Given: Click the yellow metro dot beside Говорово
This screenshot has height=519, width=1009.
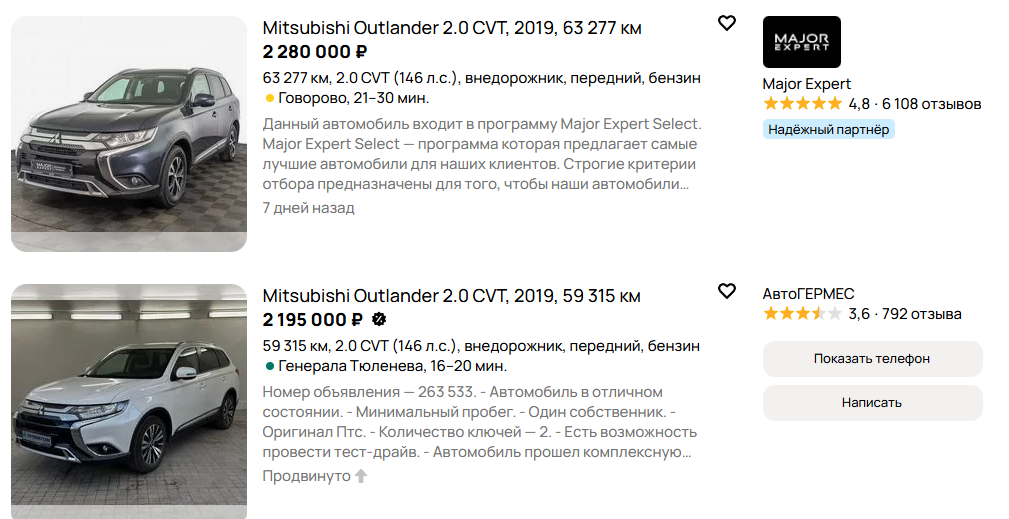Looking at the screenshot, I should click(270, 98).
